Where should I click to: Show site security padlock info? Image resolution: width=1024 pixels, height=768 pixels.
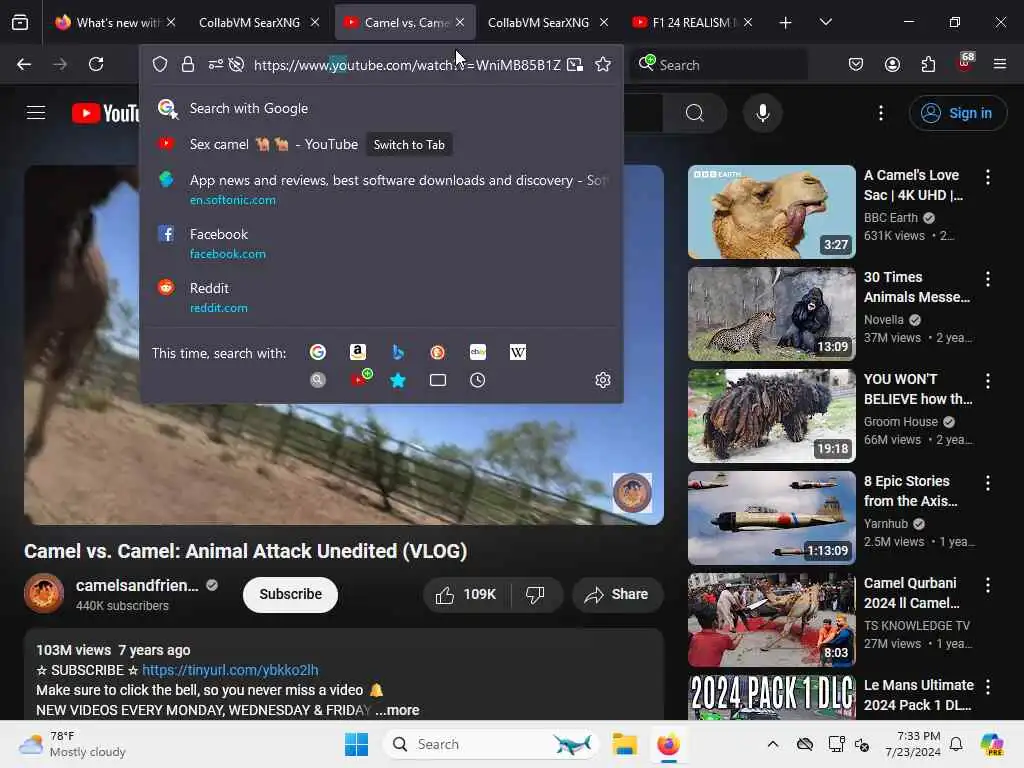coord(188,64)
